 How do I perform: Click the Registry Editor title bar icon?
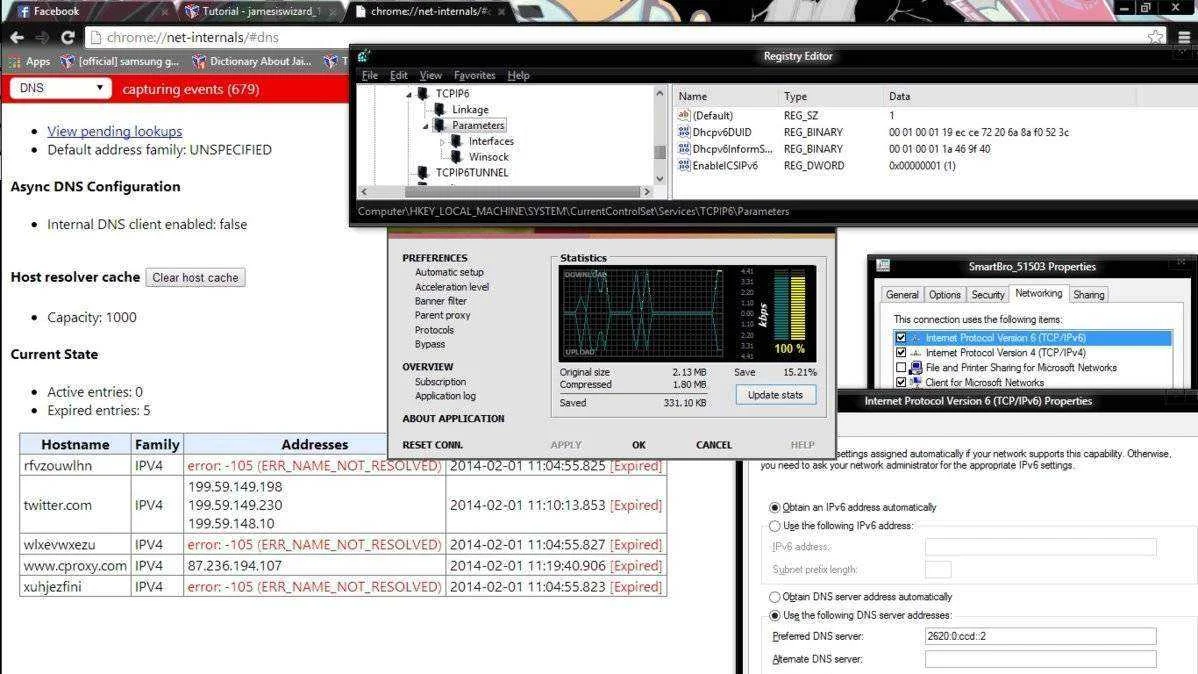click(x=364, y=56)
